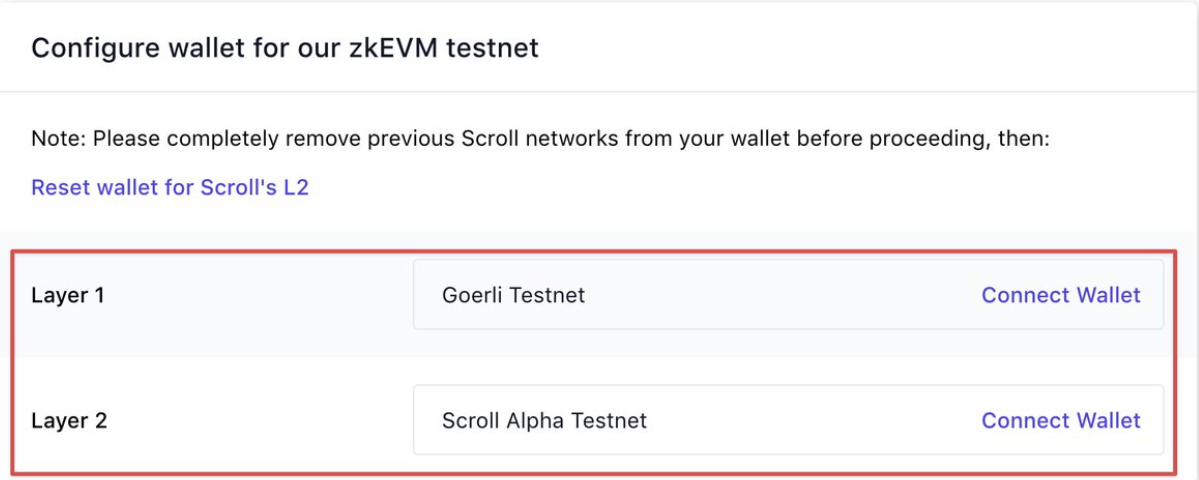Open the Reset wallet for Scroll's L2 link

pos(170,187)
